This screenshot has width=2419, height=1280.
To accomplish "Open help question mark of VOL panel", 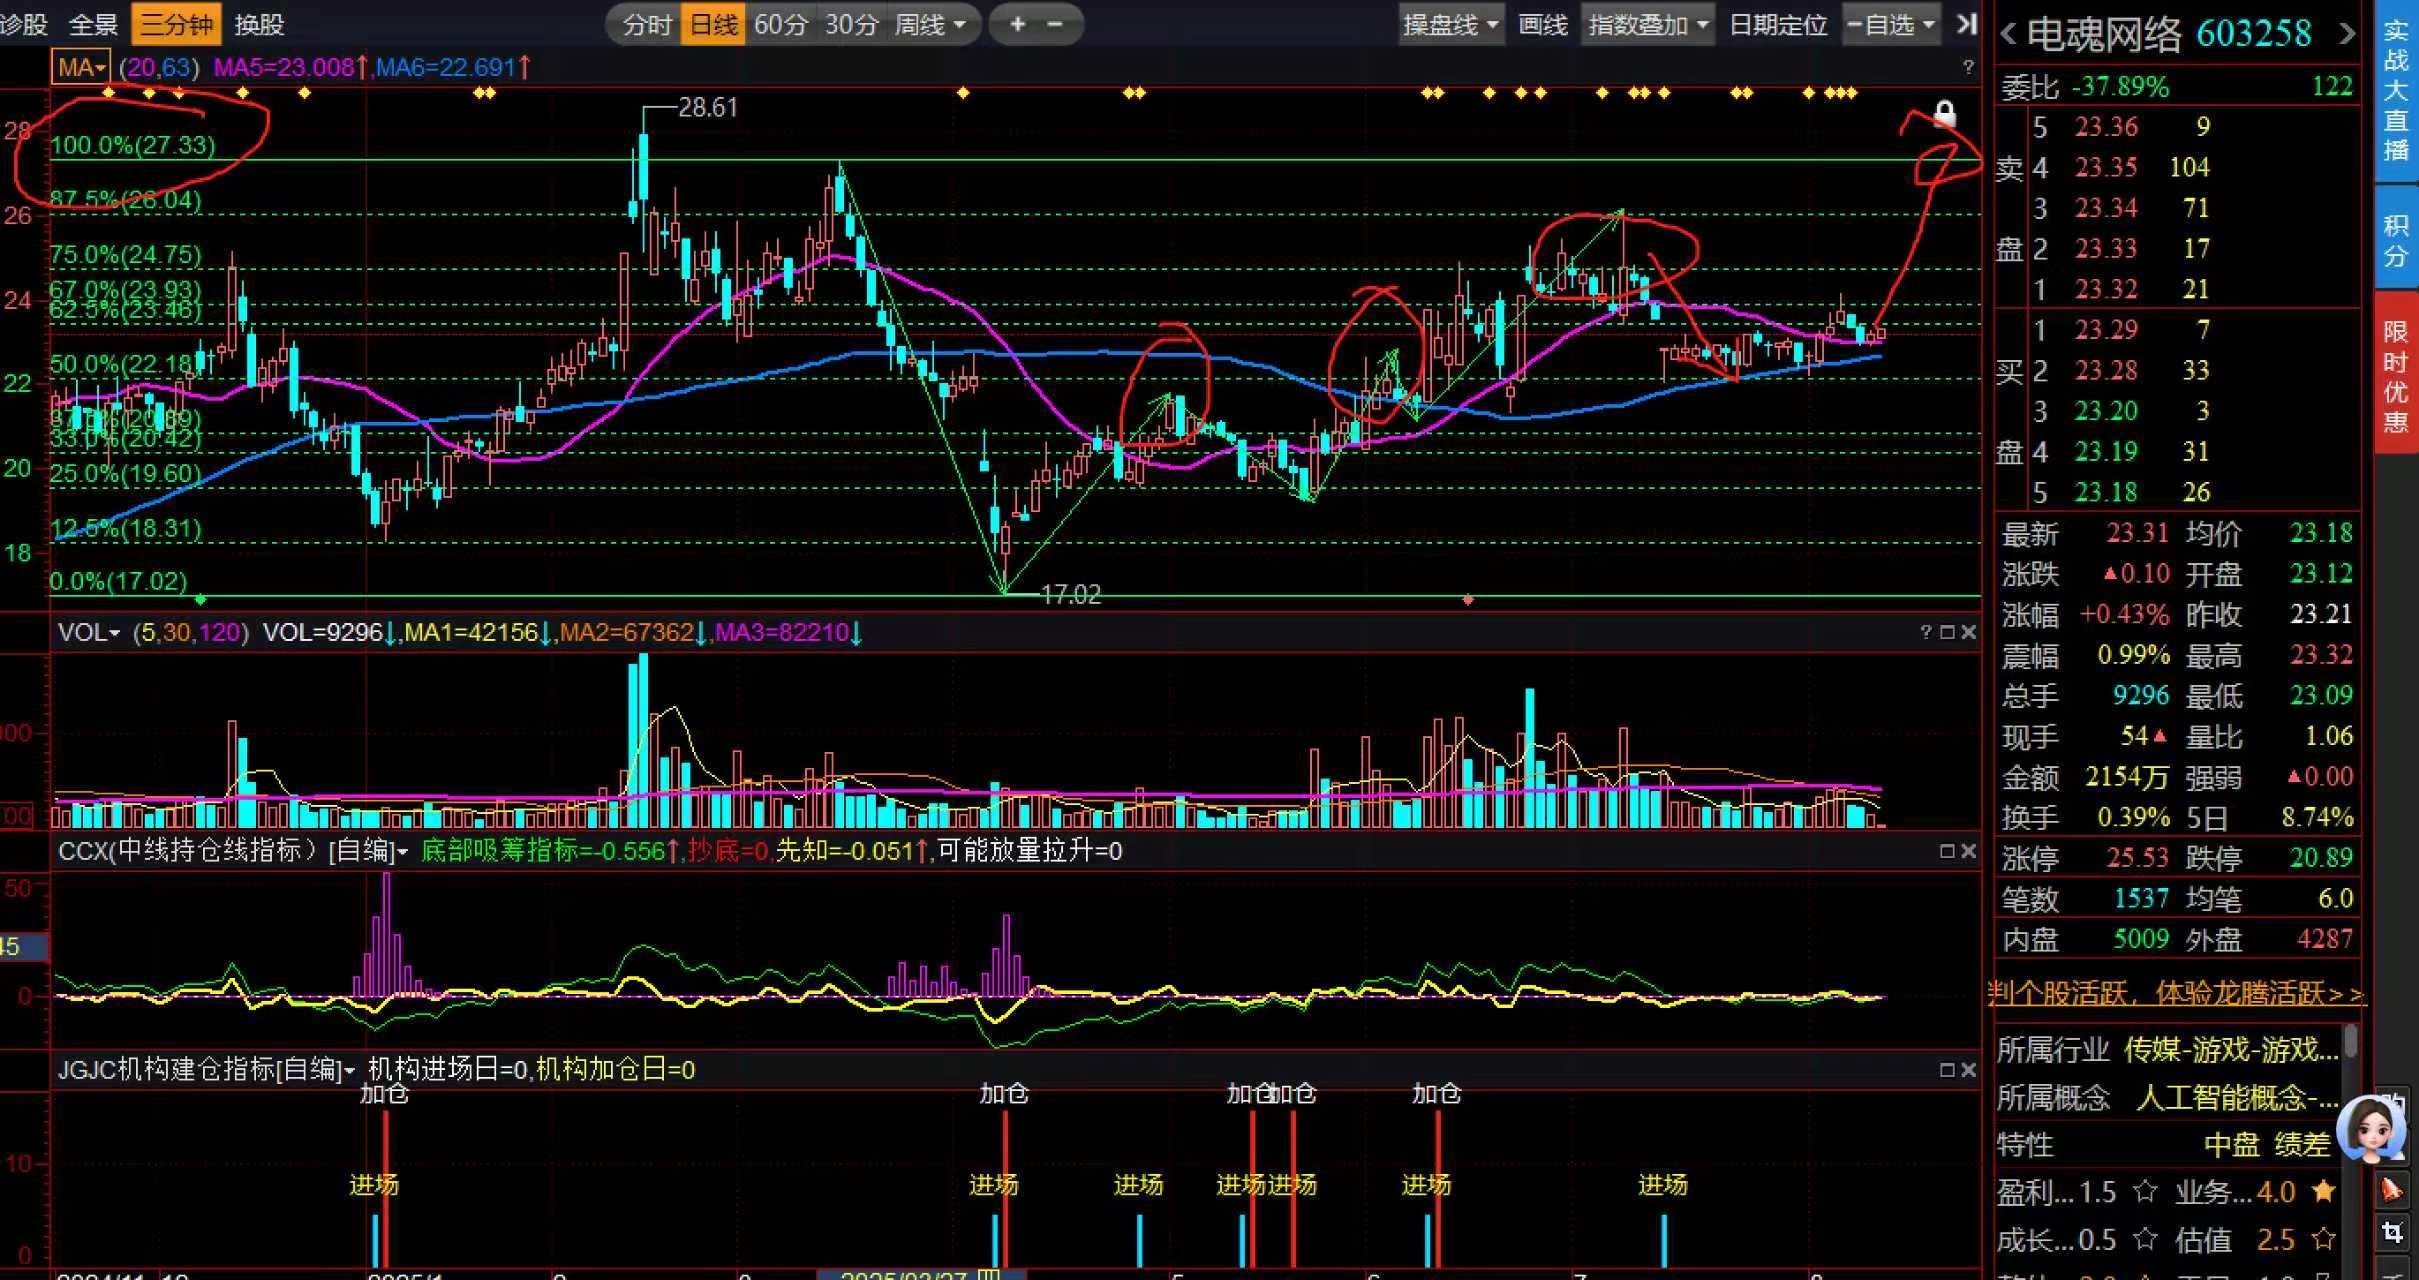I will pyautogui.click(x=1925, y=632).
